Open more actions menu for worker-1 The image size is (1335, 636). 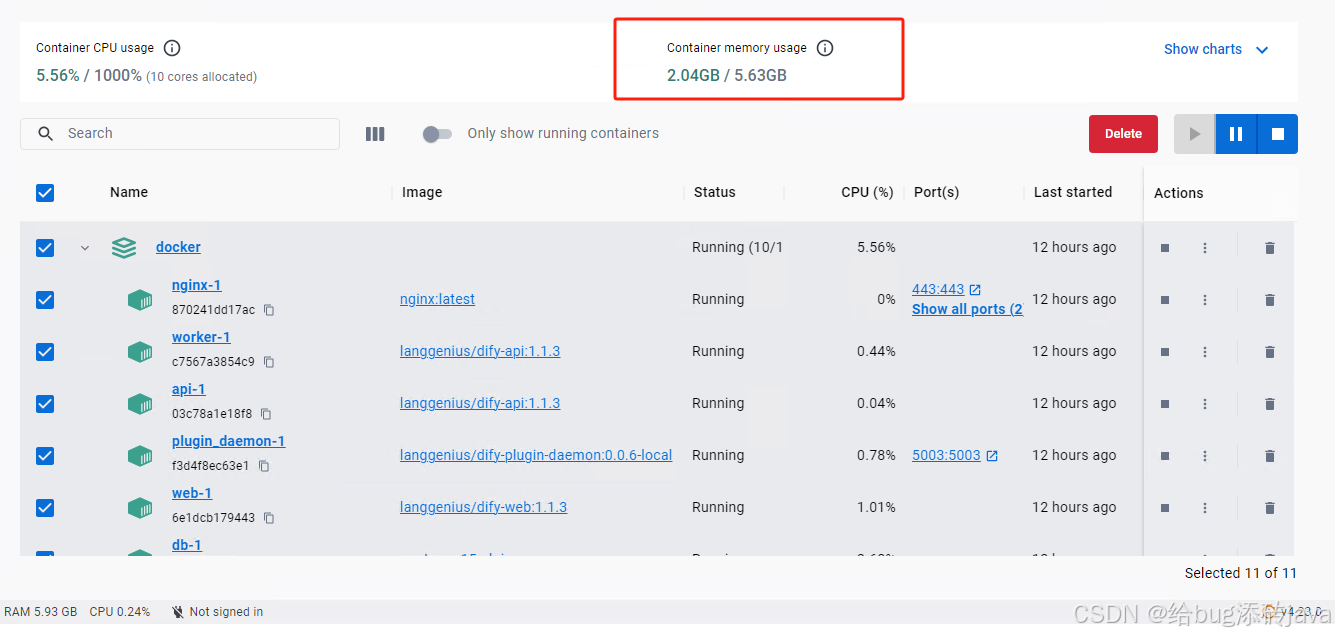point(1205,352)
